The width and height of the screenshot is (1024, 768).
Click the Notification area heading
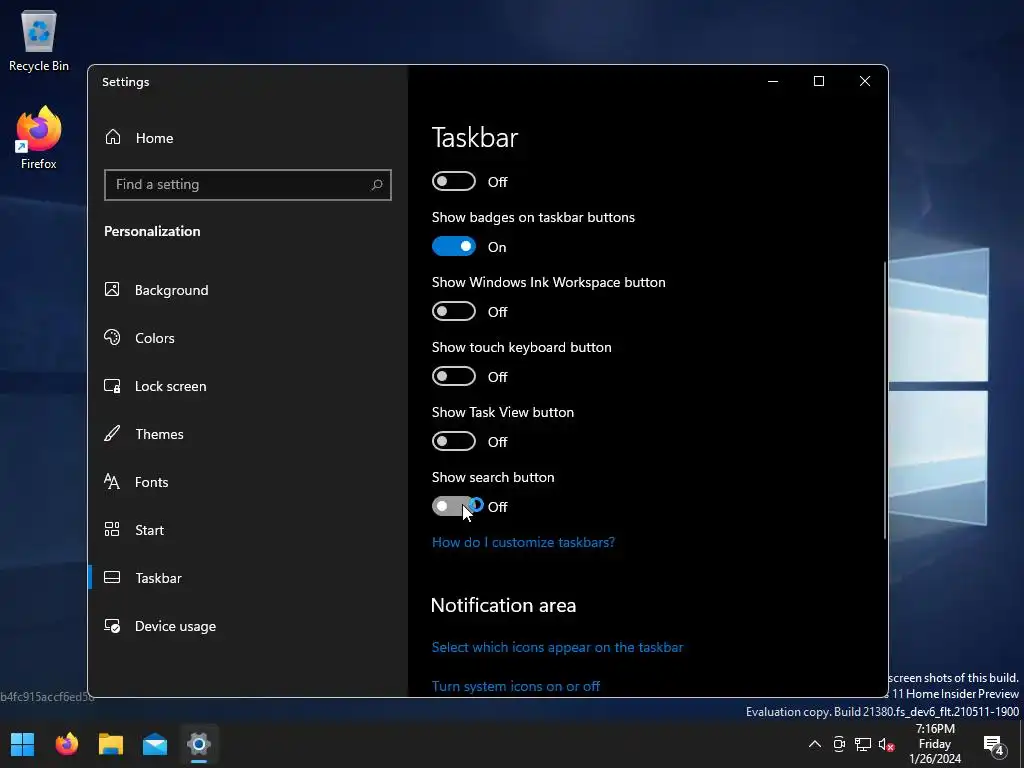503,605
